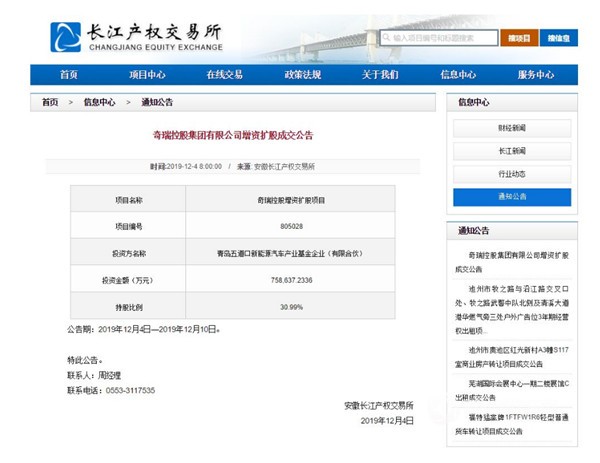The height and width of the screenshot is (463, 600).
Task: Click the signature date 2019年12月4日
Action: point(387,421)
